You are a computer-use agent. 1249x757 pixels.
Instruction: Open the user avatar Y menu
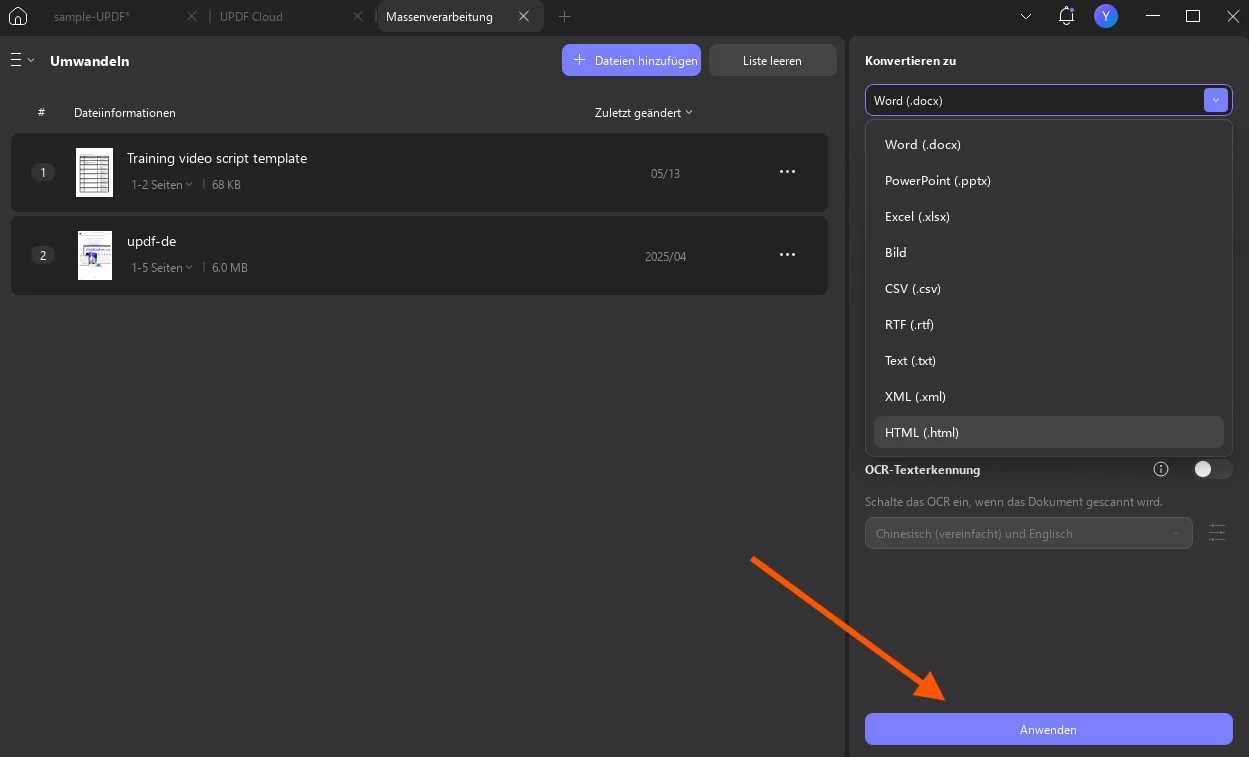click(x=1105, y=16)
